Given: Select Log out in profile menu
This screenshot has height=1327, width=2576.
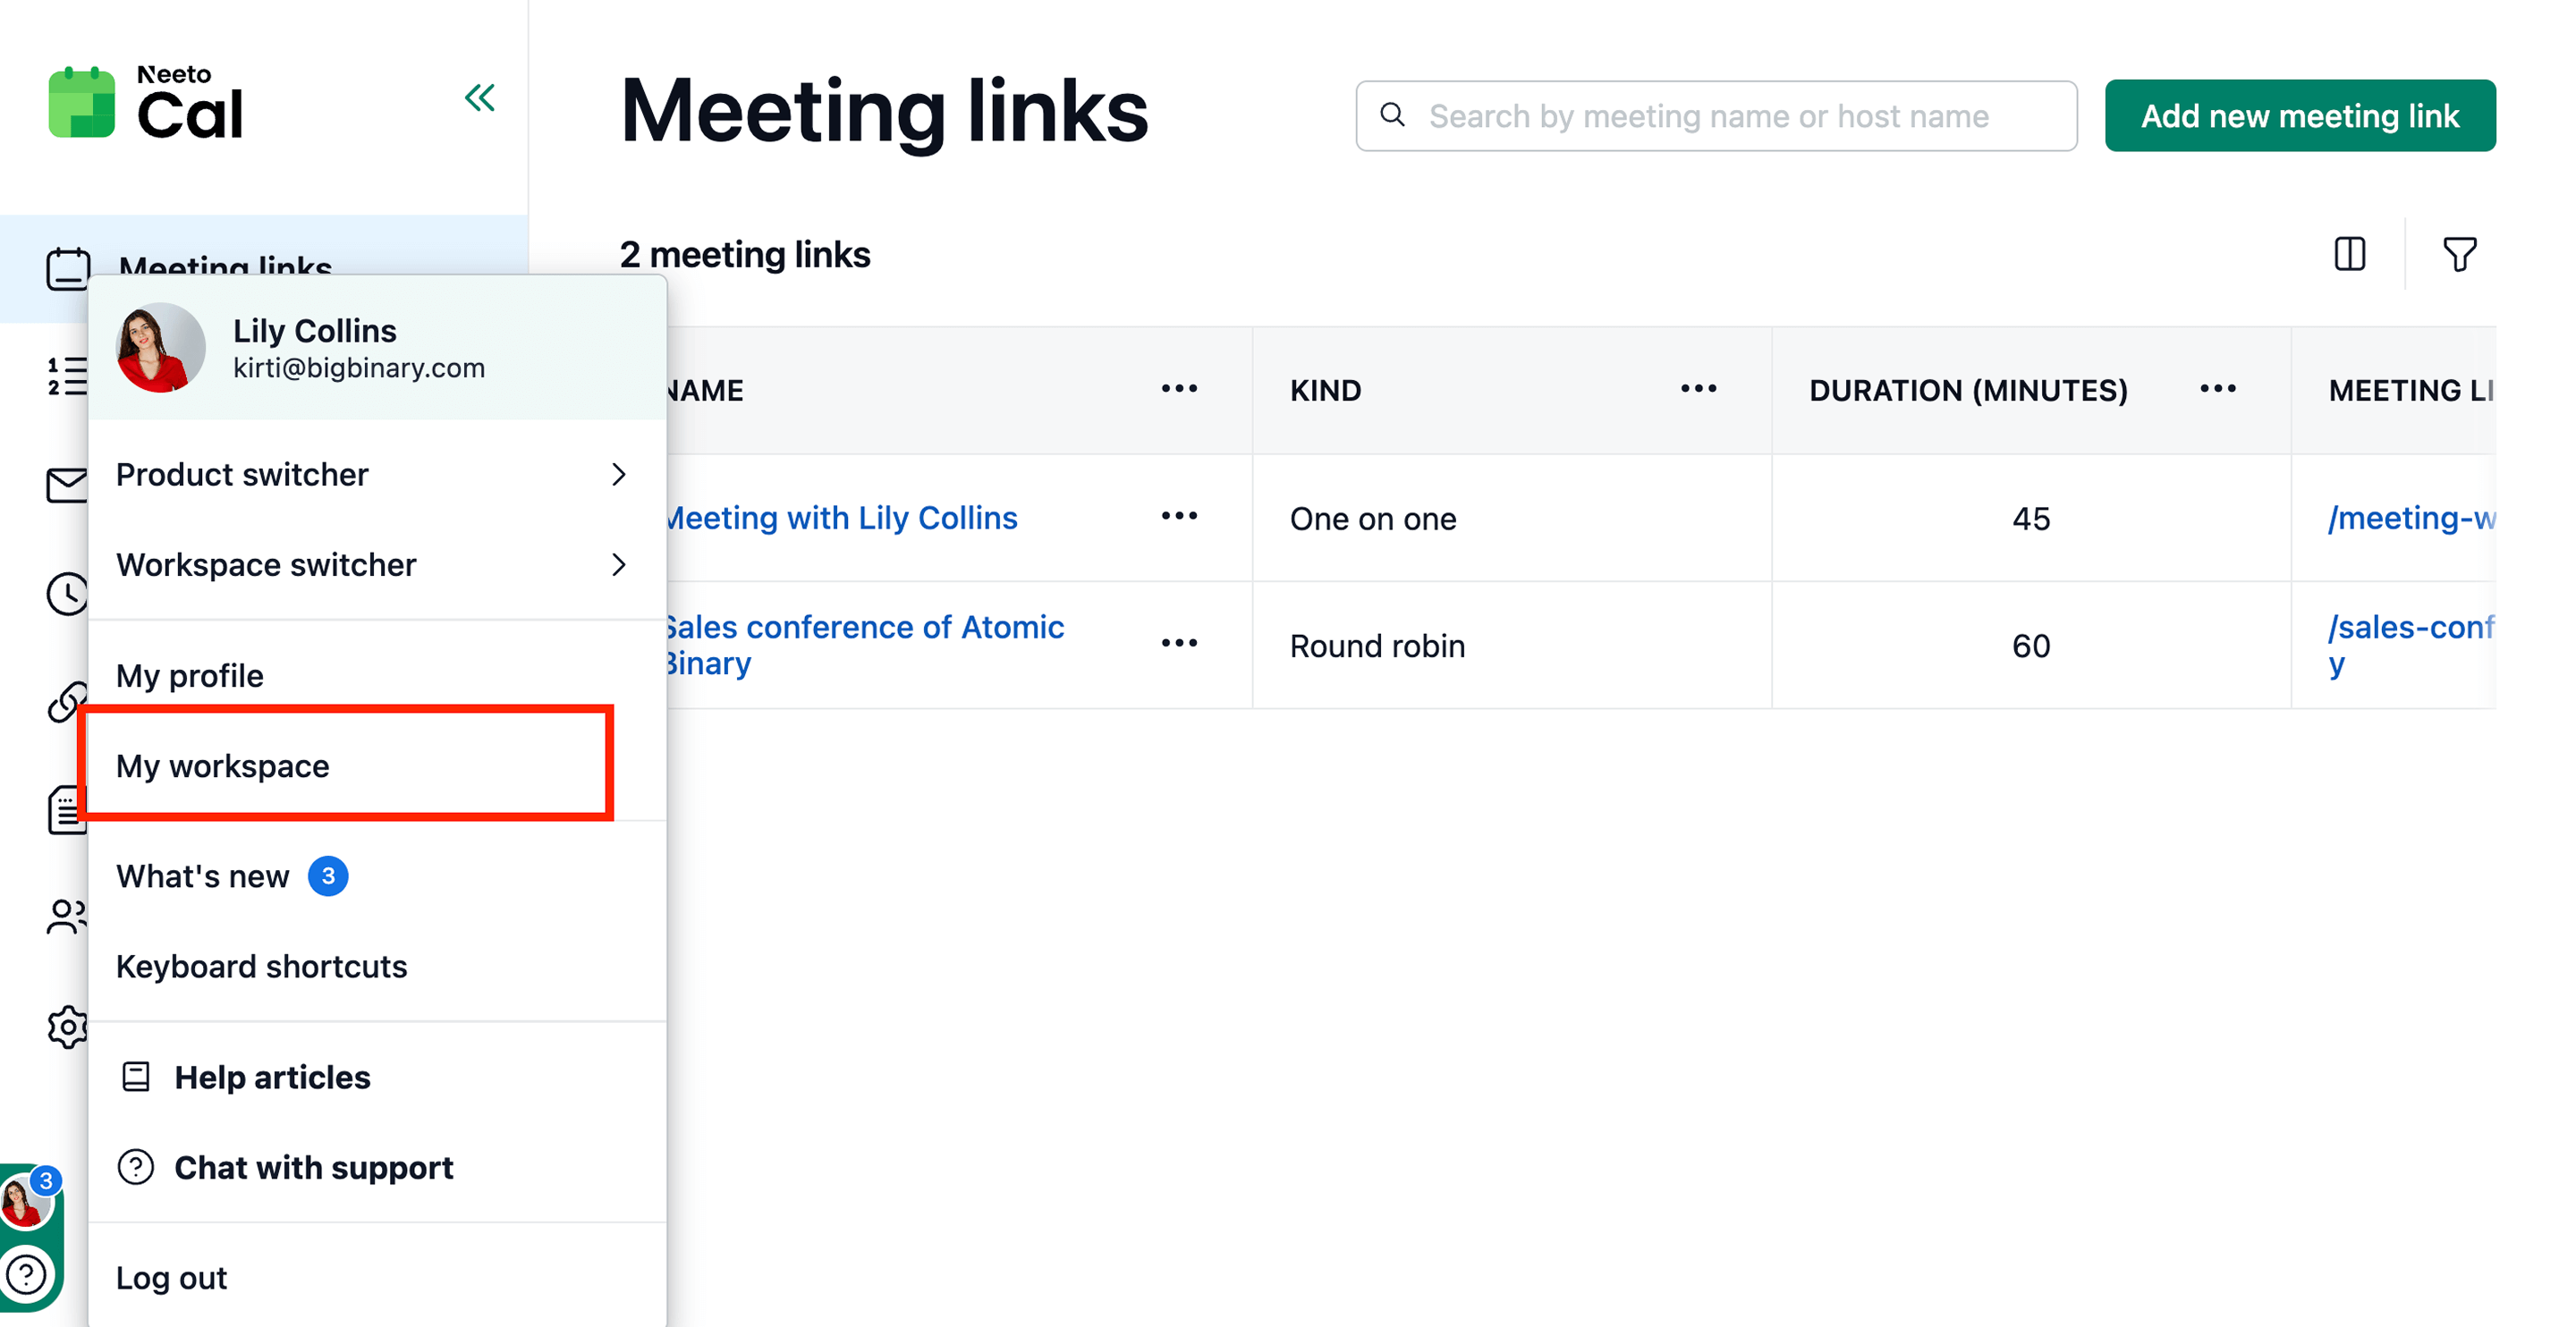Looking at the screenshot, I should click(x=172, y=1278).
